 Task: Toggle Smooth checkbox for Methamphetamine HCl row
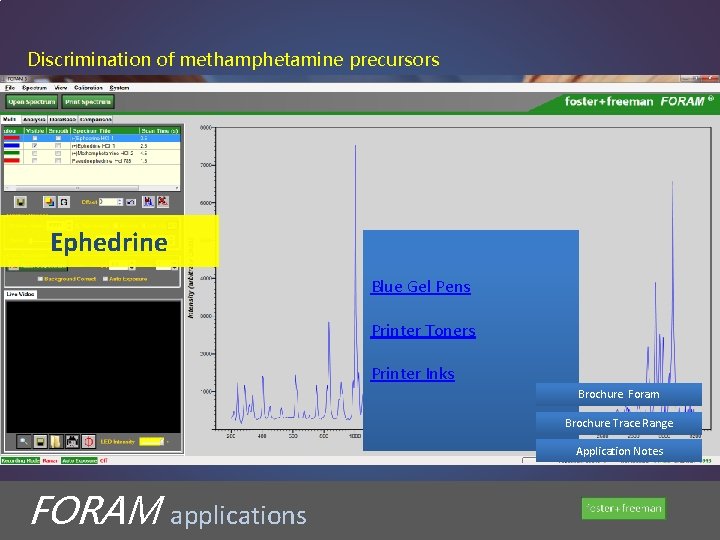[x=58, y=153]
